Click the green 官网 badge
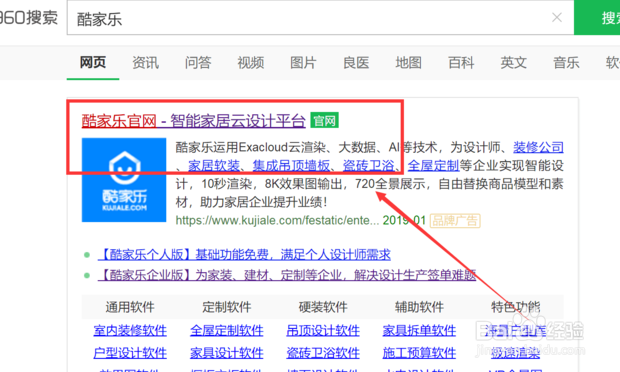The width and height of the screenshot is (620, 372). pyautogui.click(x=324, y=121)
